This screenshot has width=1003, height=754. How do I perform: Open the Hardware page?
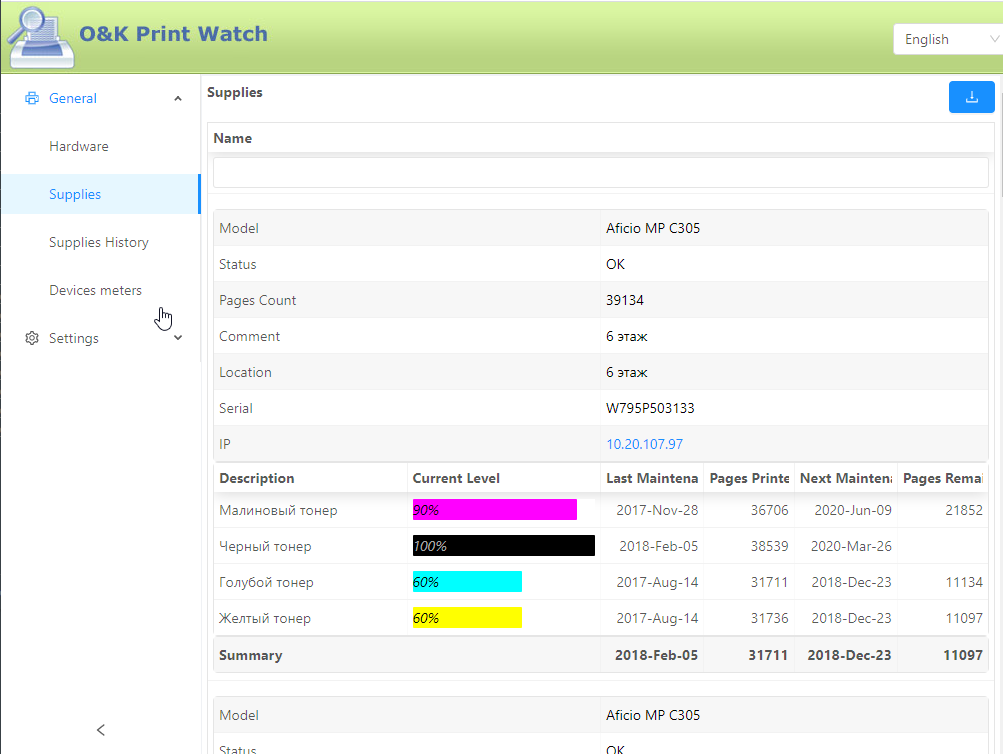click(x=79, y=146)
